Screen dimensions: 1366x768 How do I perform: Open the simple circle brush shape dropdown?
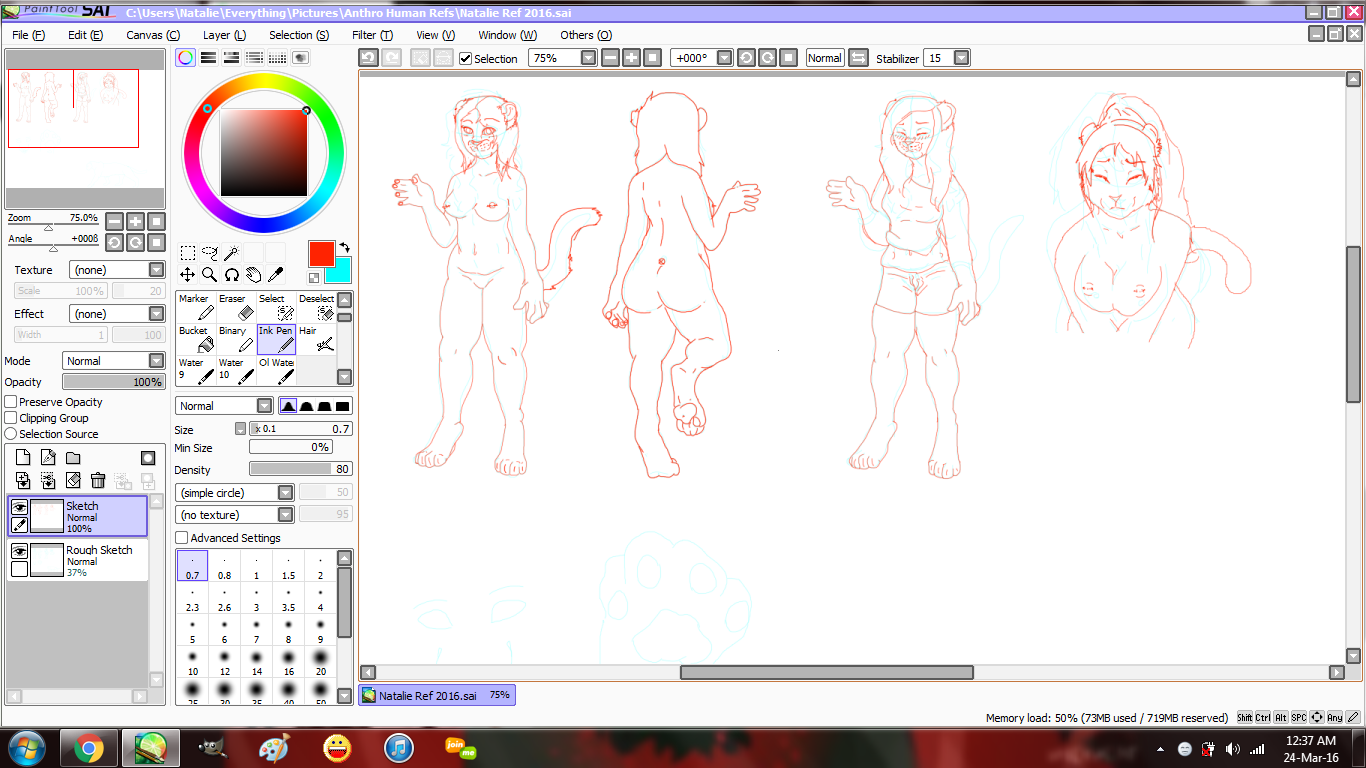pyautogui.click(x=235, y=493)
